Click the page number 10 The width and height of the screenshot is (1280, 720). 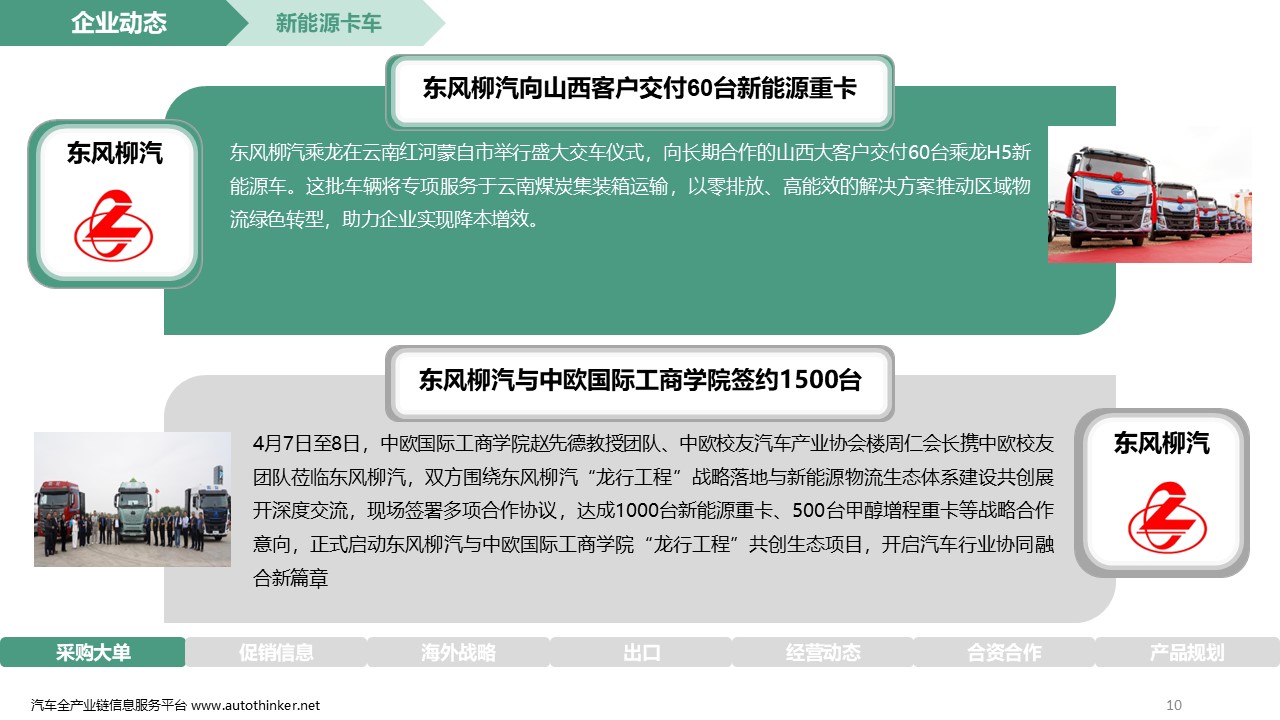[x=1174, y=705]
